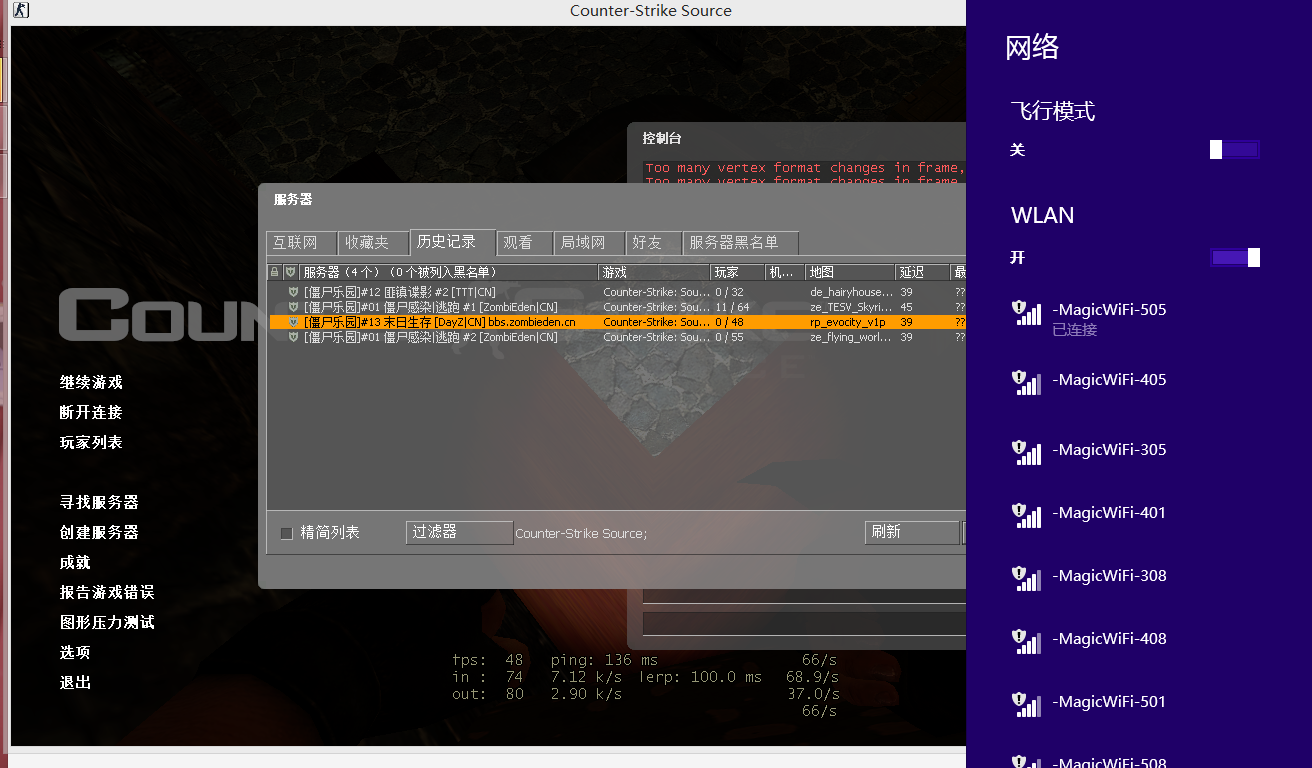This screenshot has height=768, width=1312.
Task: Click 继续游戏 in the main menu
Action: 91,383
